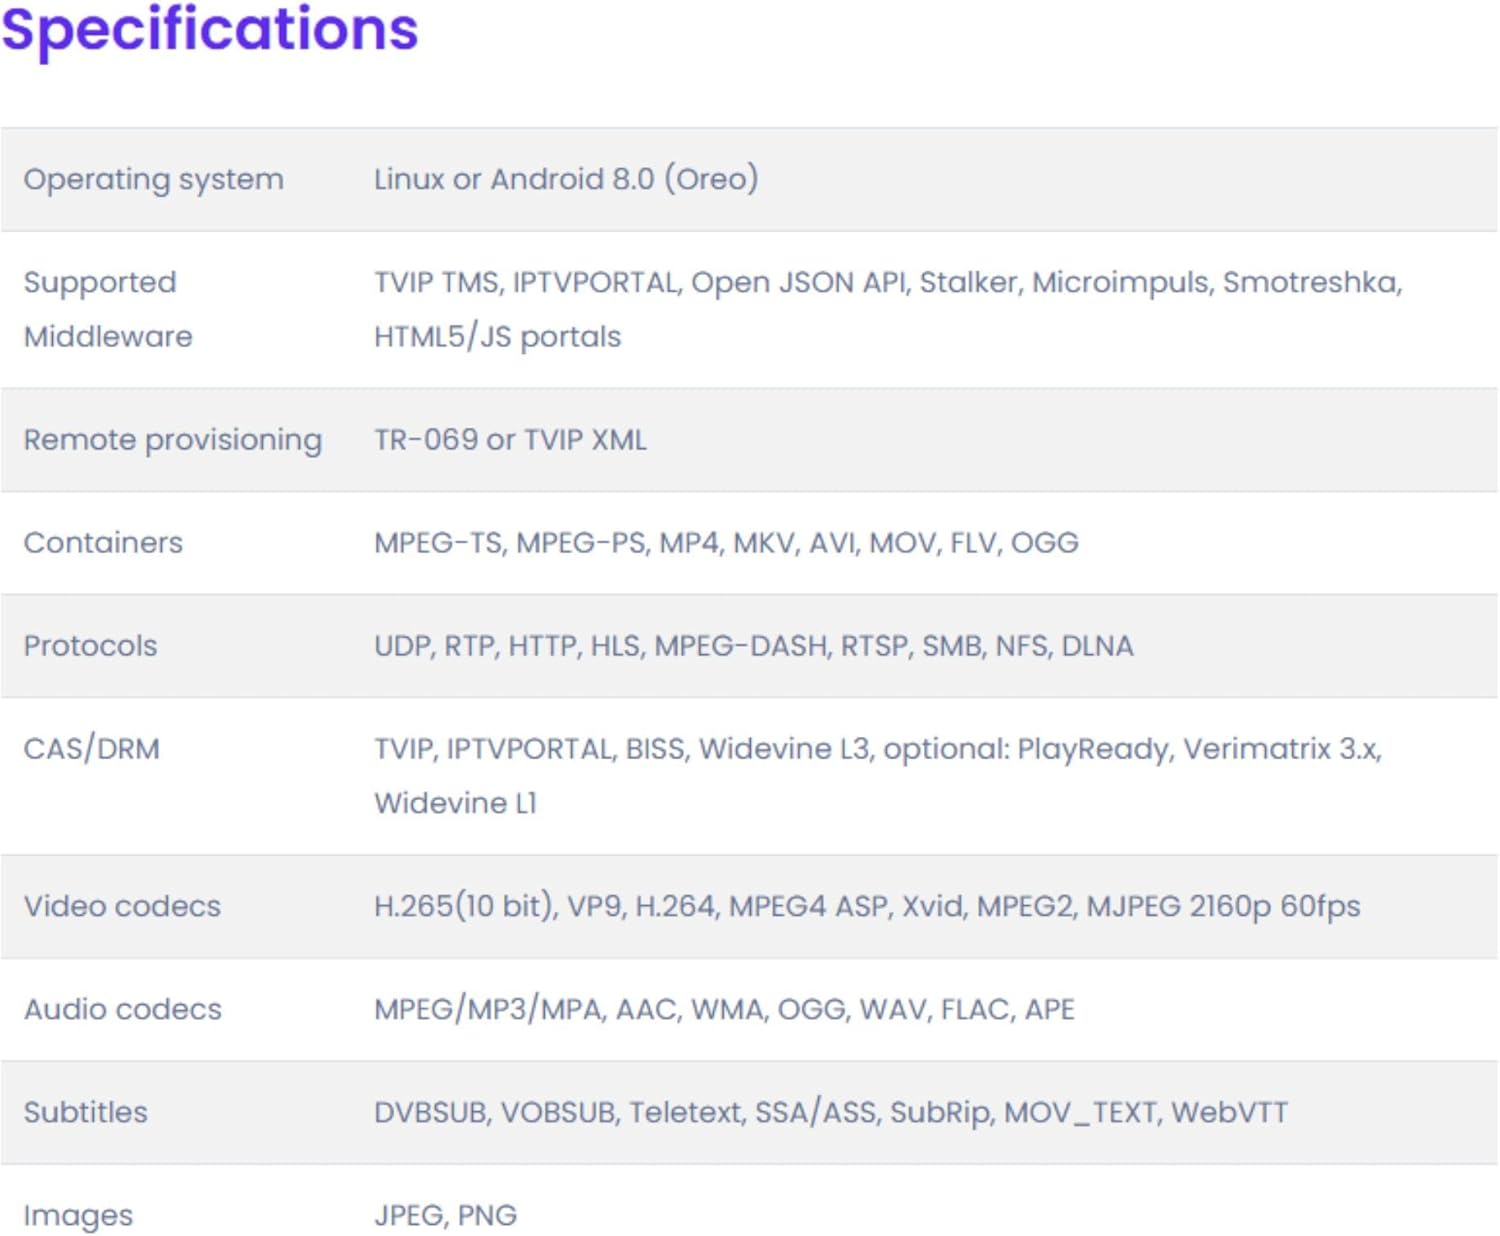Click audio codecs value 'MPEG/MP3/MPA, AAC...'

724,1009
